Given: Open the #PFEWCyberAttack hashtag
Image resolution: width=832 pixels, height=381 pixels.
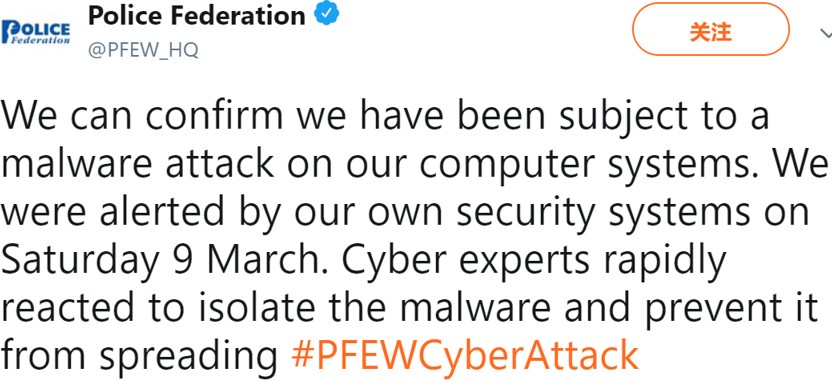Looking at the screenshot, I should click(x=465, y=354).
